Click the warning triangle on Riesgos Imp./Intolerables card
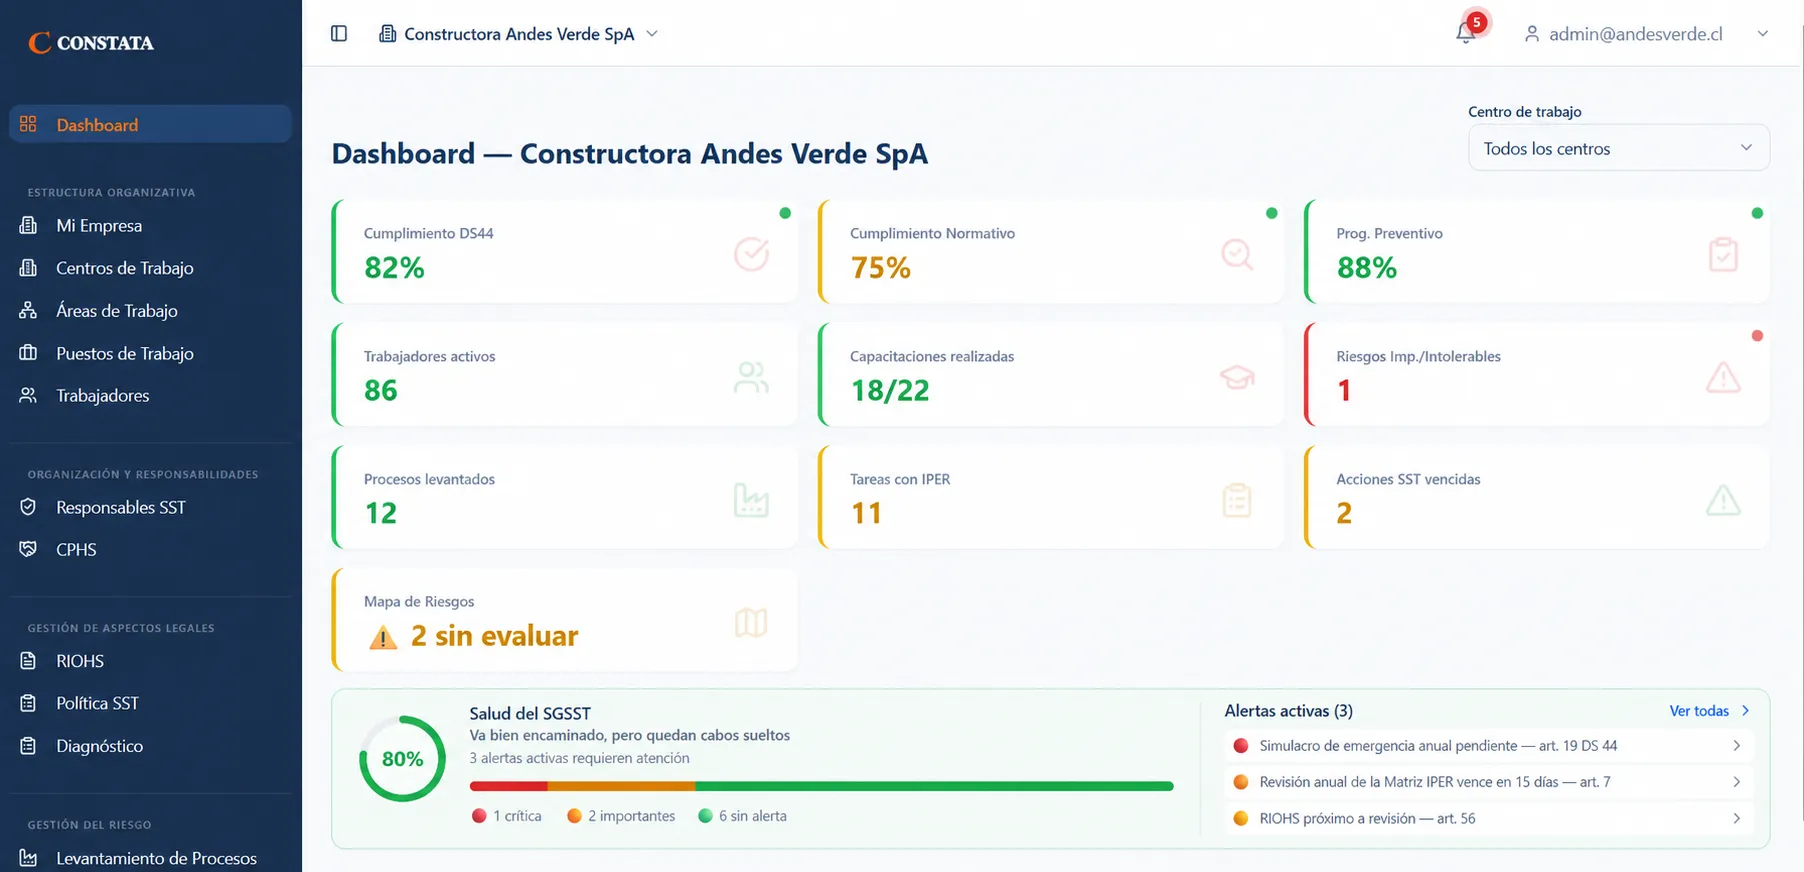Viewport: 1804px width, 872px height. [1723, 377]
